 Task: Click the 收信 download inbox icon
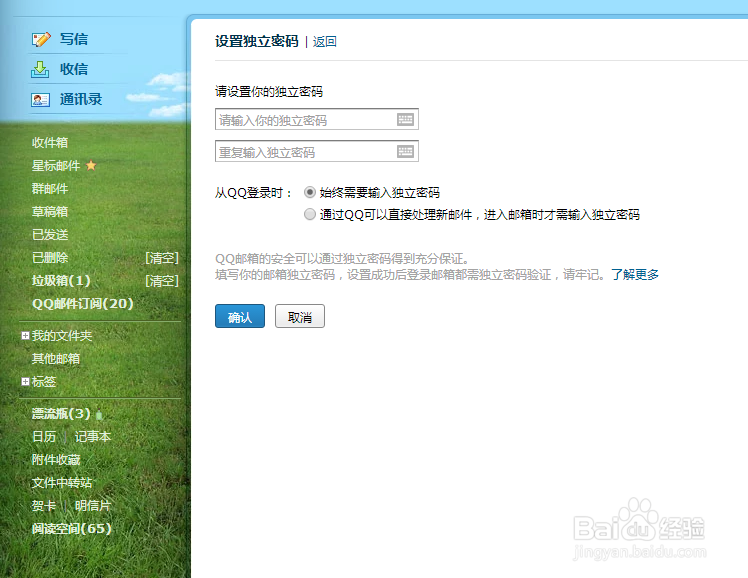(x=40, y=69)
